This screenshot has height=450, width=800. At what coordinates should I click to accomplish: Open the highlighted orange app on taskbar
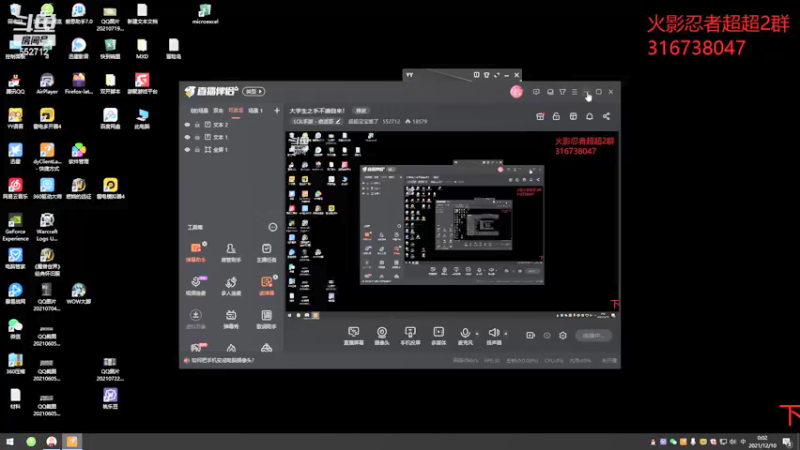click(72, 441)
